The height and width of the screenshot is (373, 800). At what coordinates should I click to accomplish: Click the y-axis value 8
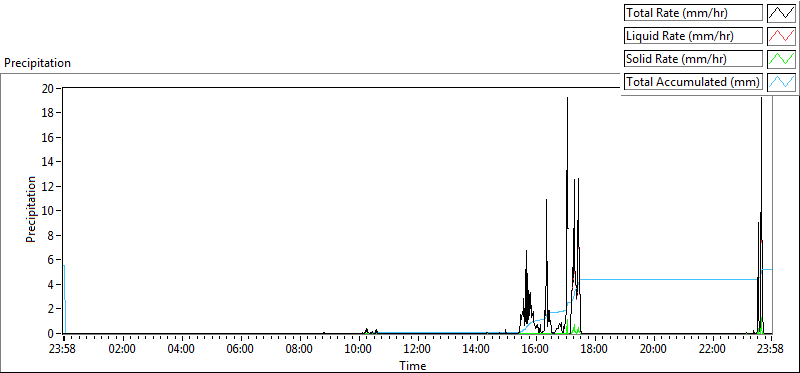pyautogui.click(x=51, y=235)
